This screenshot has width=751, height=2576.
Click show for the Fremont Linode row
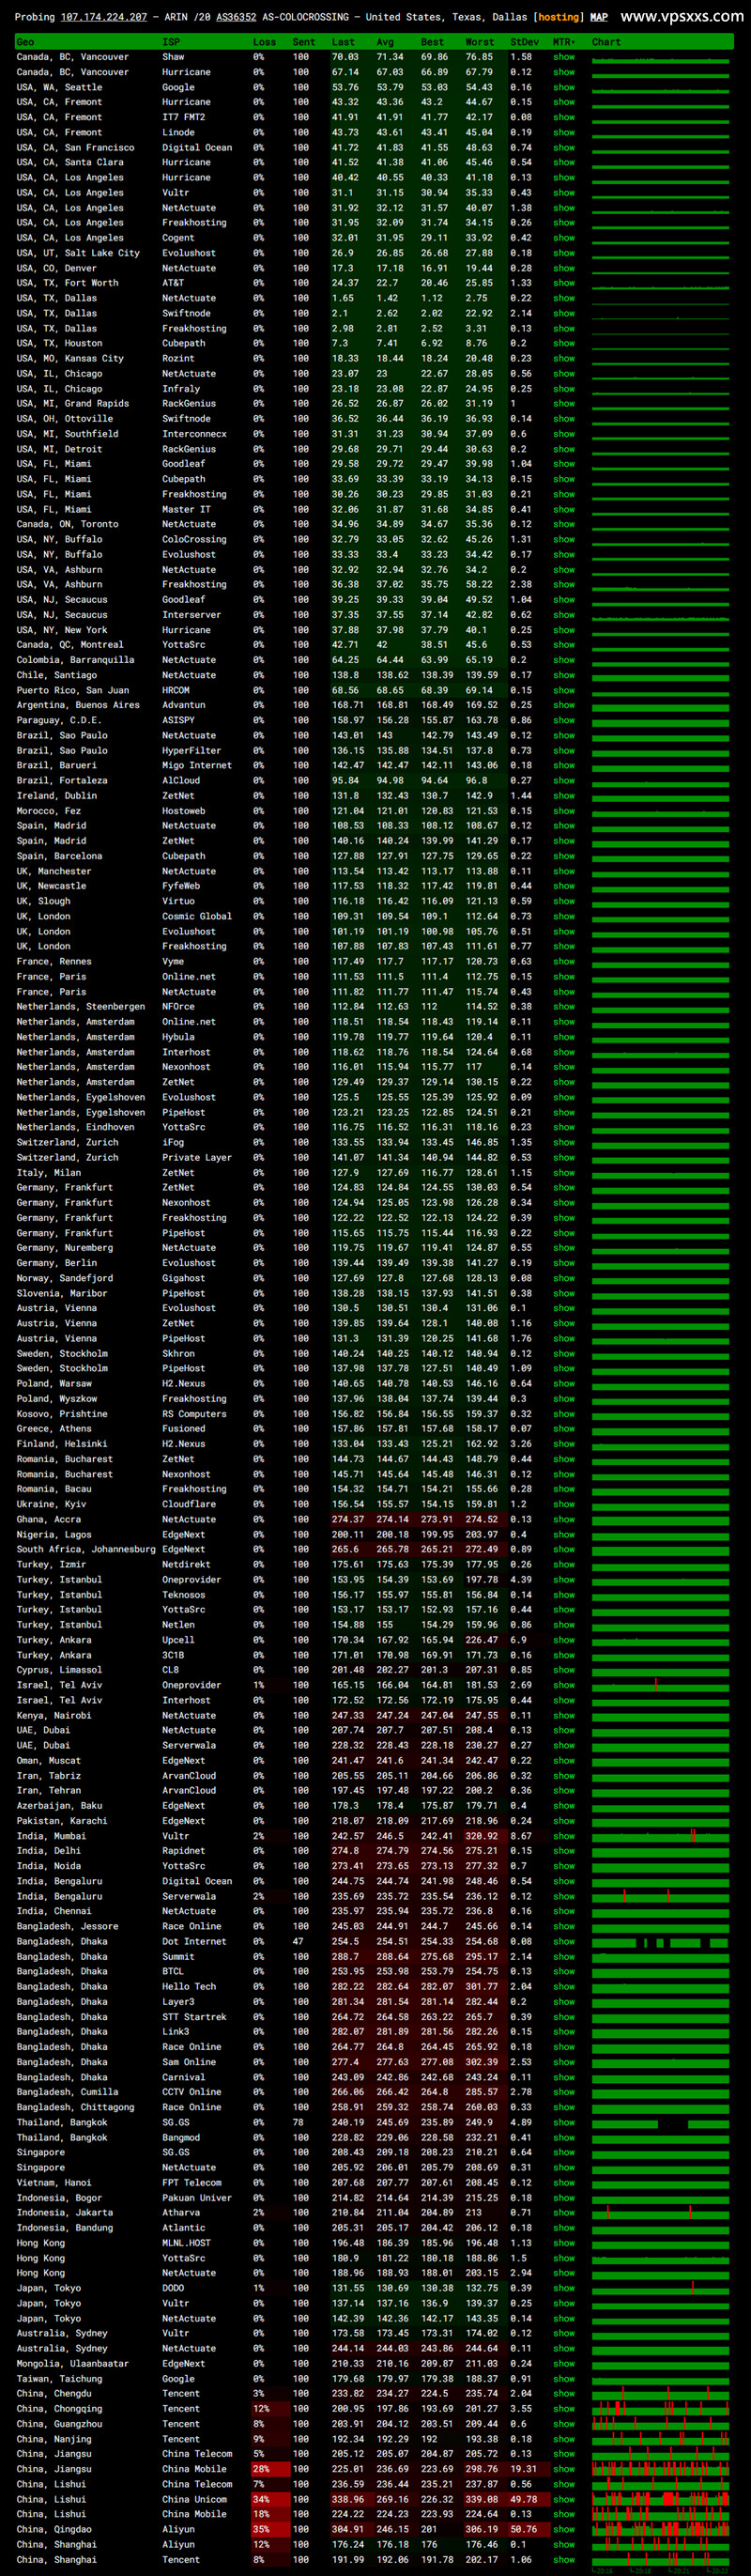tap(564, 132)
